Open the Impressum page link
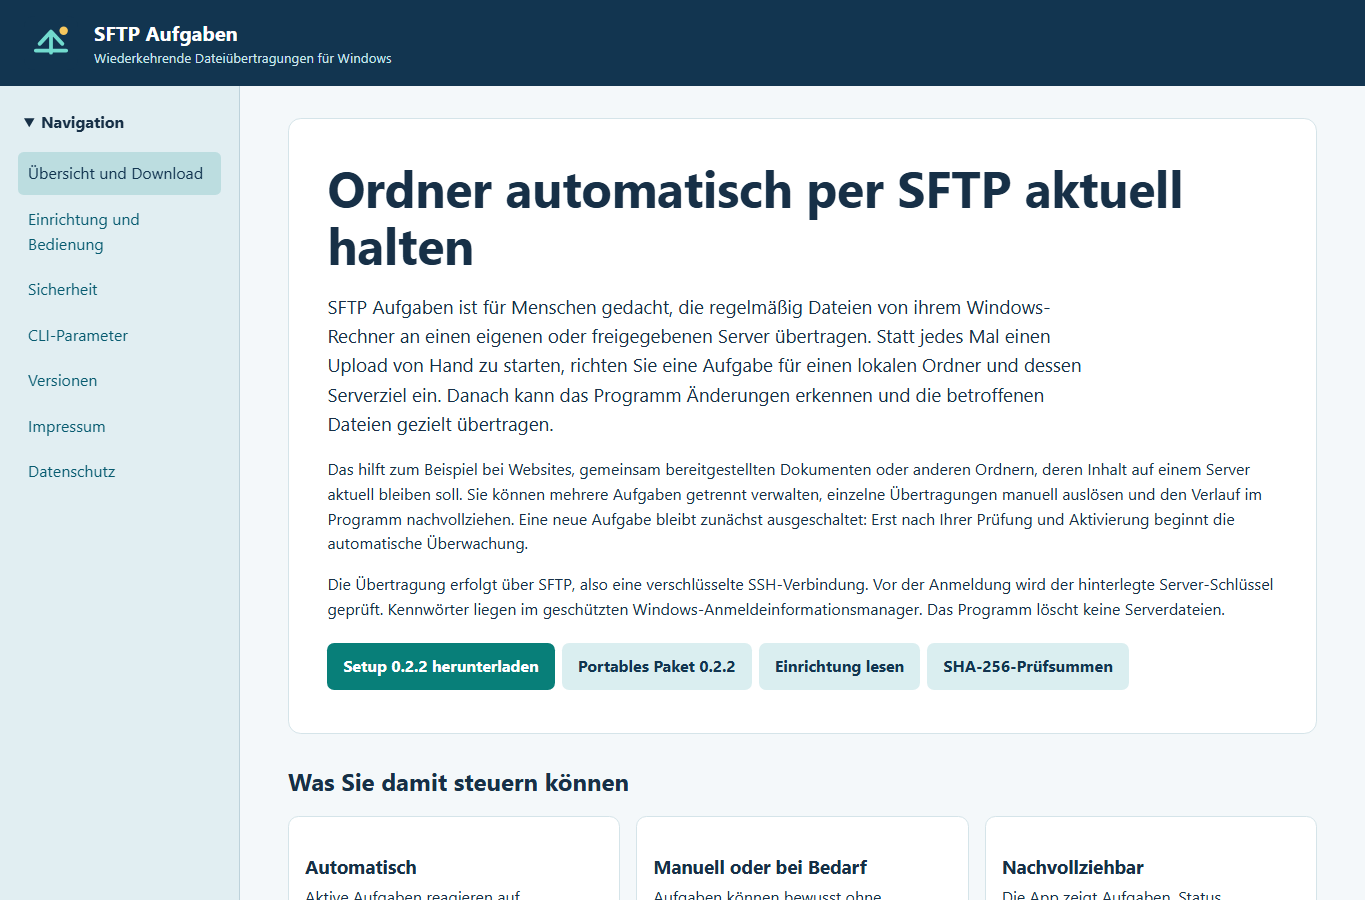1365x900 pixels. coord(119,427)
